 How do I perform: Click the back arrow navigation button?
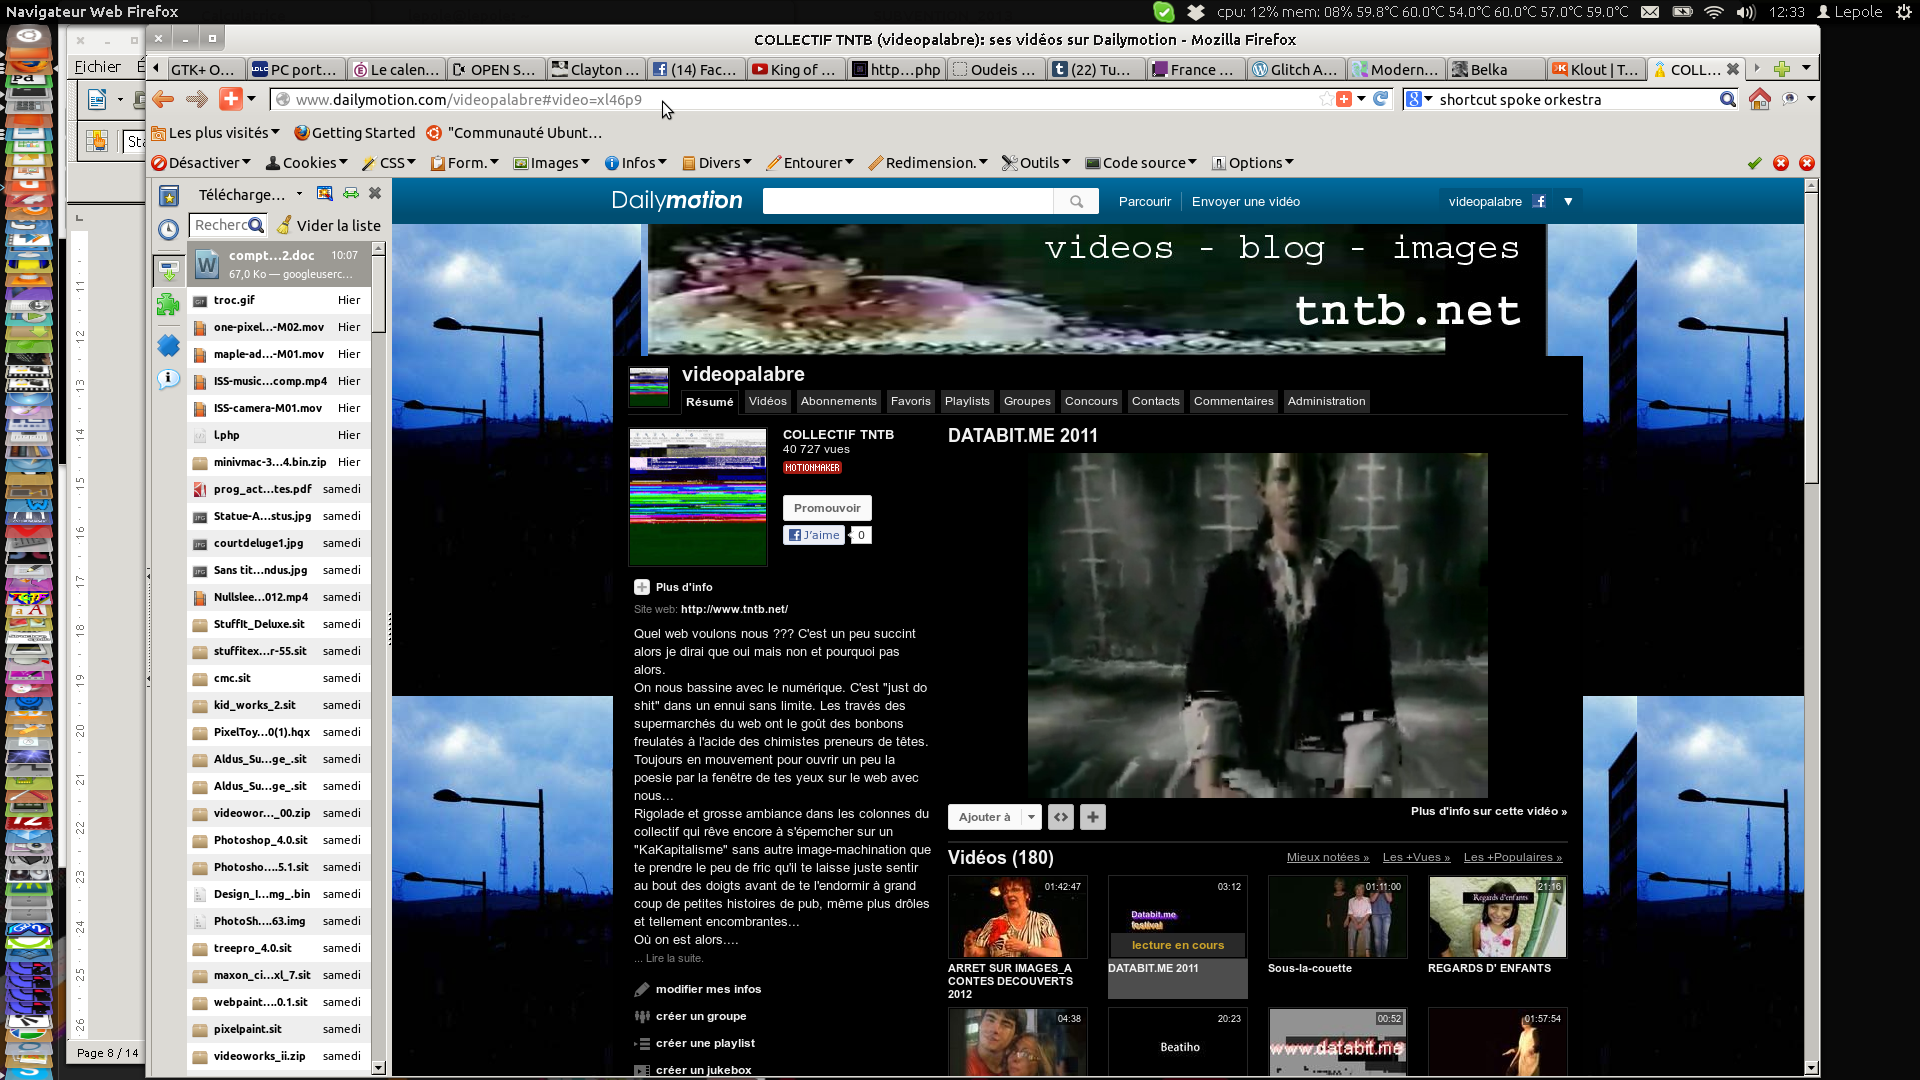click(x=163, y=99)
